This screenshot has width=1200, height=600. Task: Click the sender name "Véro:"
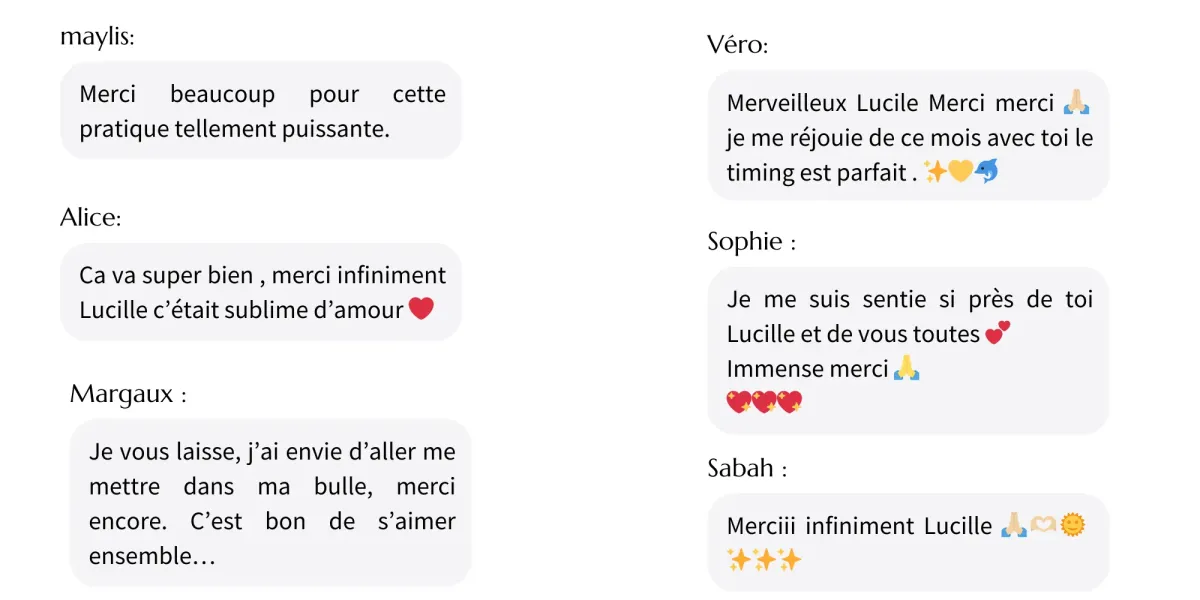[738, 46]
